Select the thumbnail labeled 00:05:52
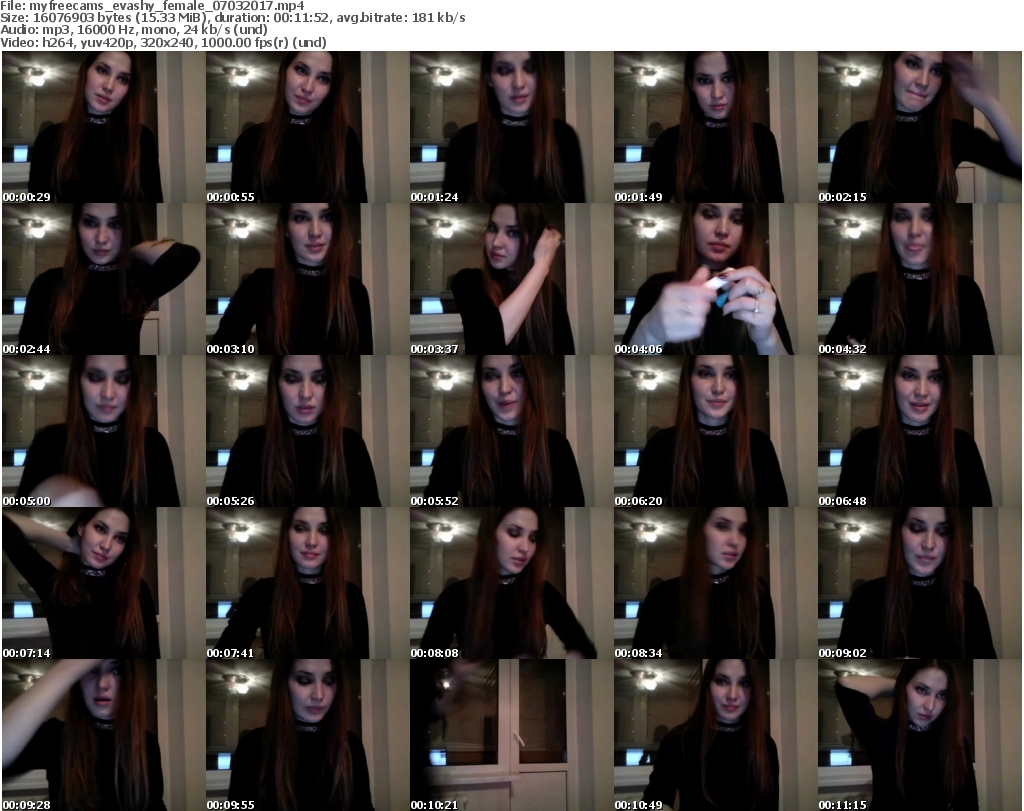1024x811 pixels. click(511, 432)
